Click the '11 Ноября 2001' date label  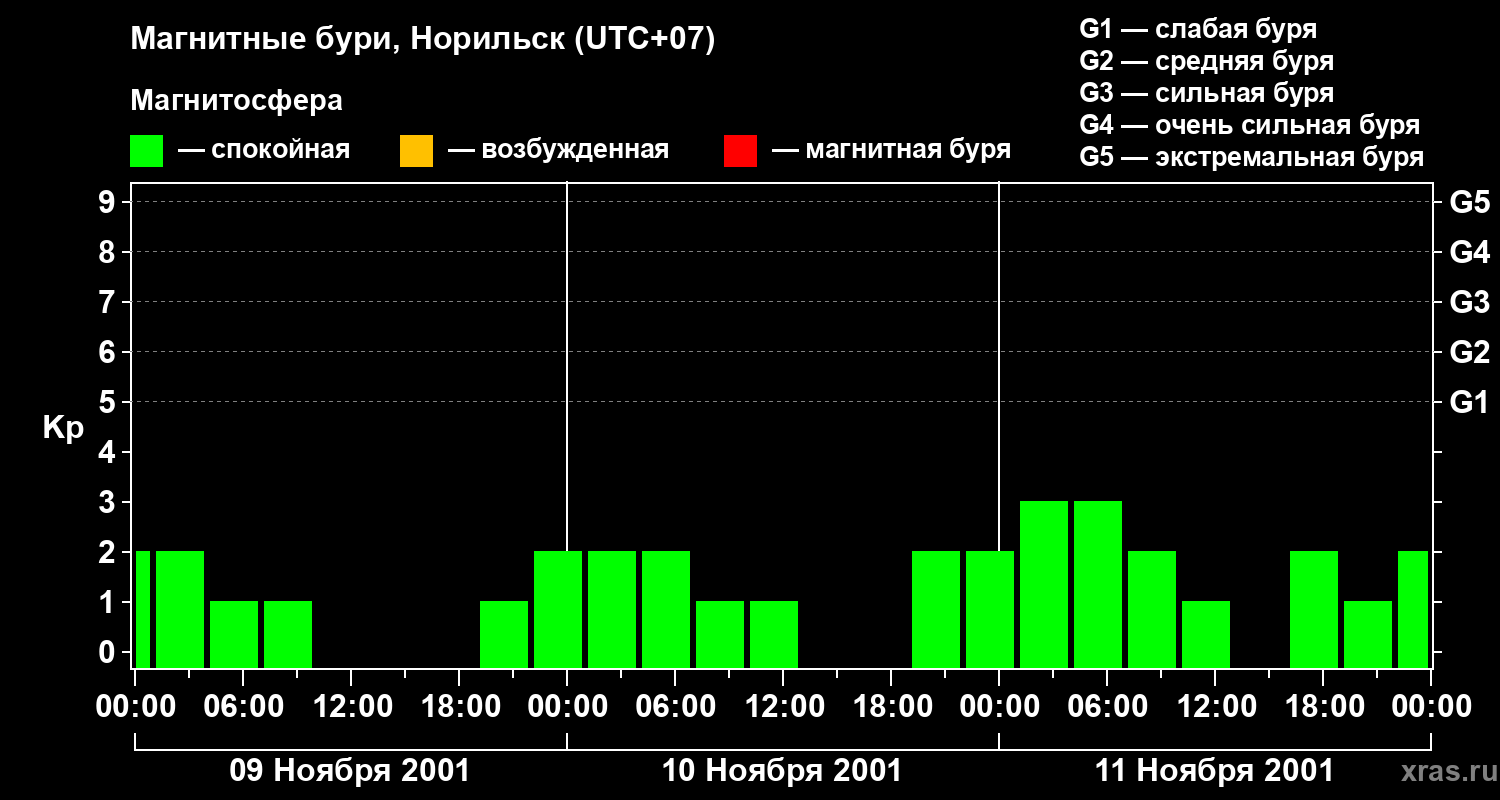coord(1214,771)
